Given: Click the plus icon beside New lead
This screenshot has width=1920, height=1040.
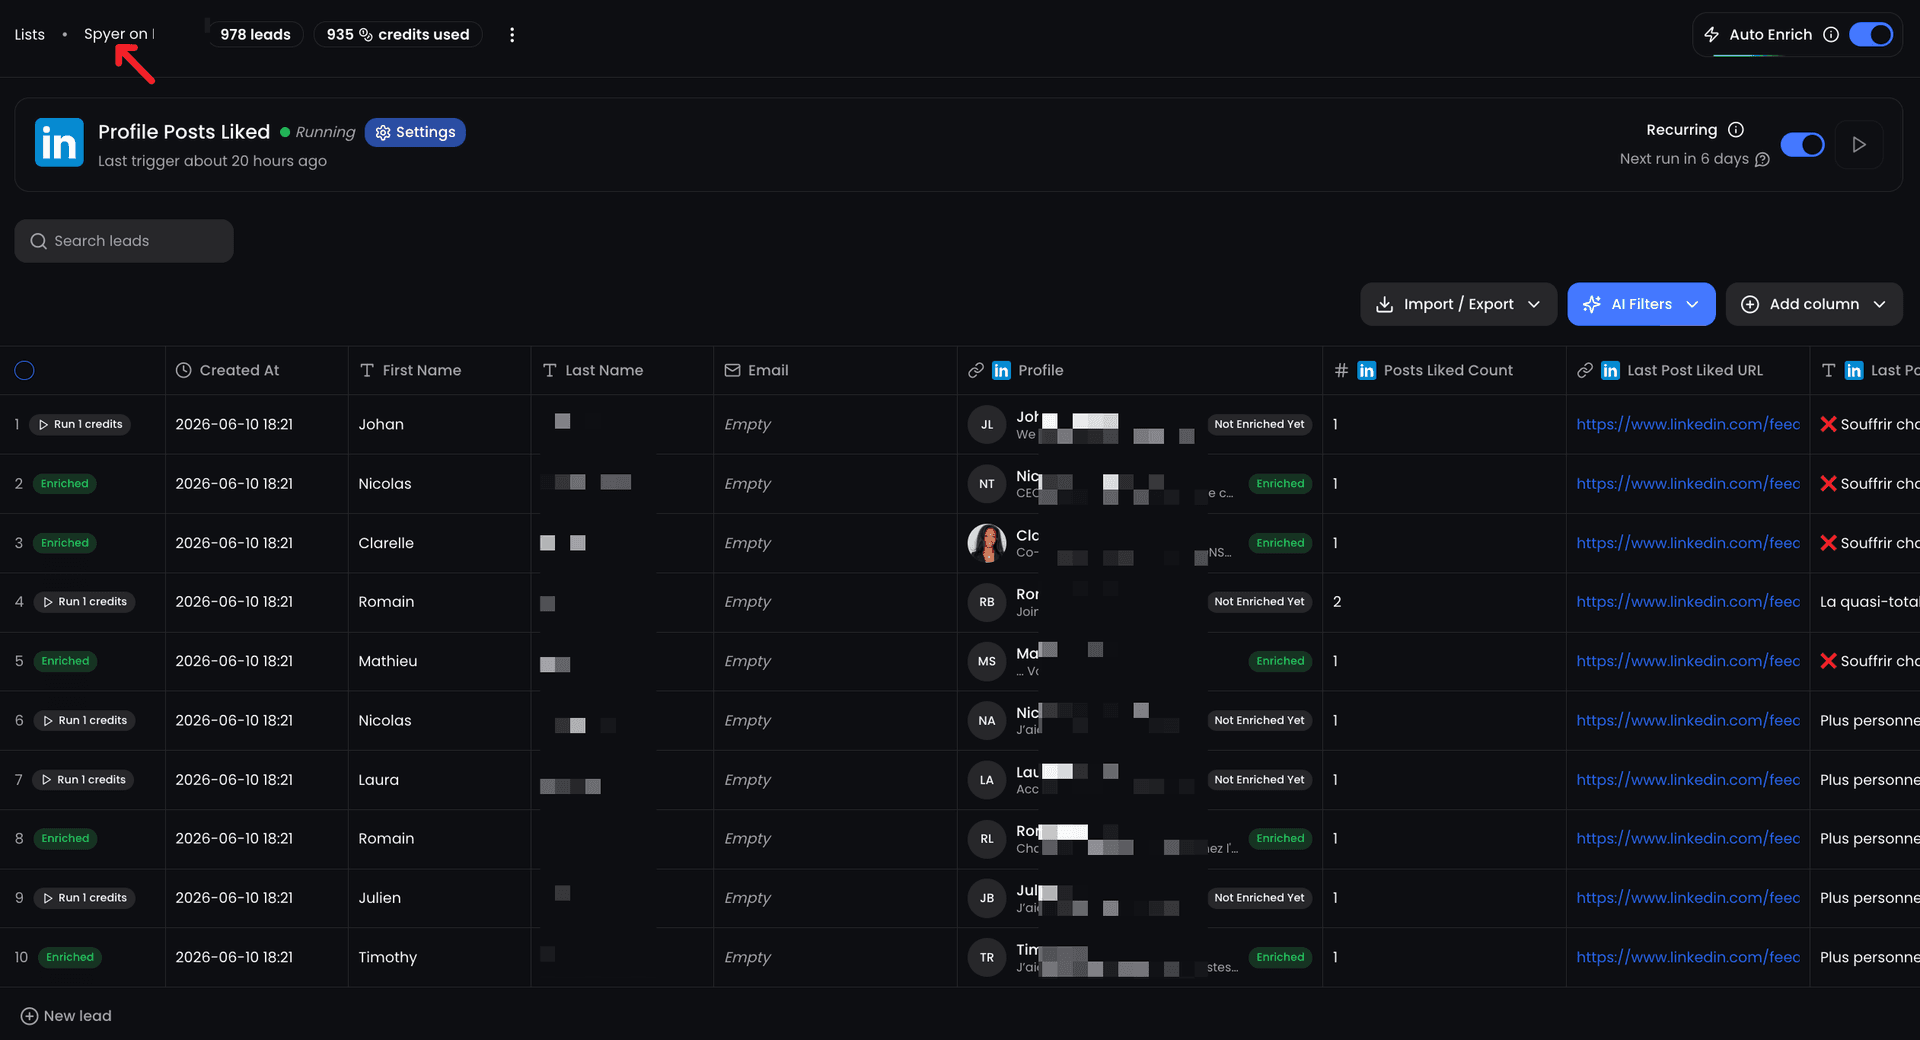Looking at the screenshot, I should point(29,1016).
